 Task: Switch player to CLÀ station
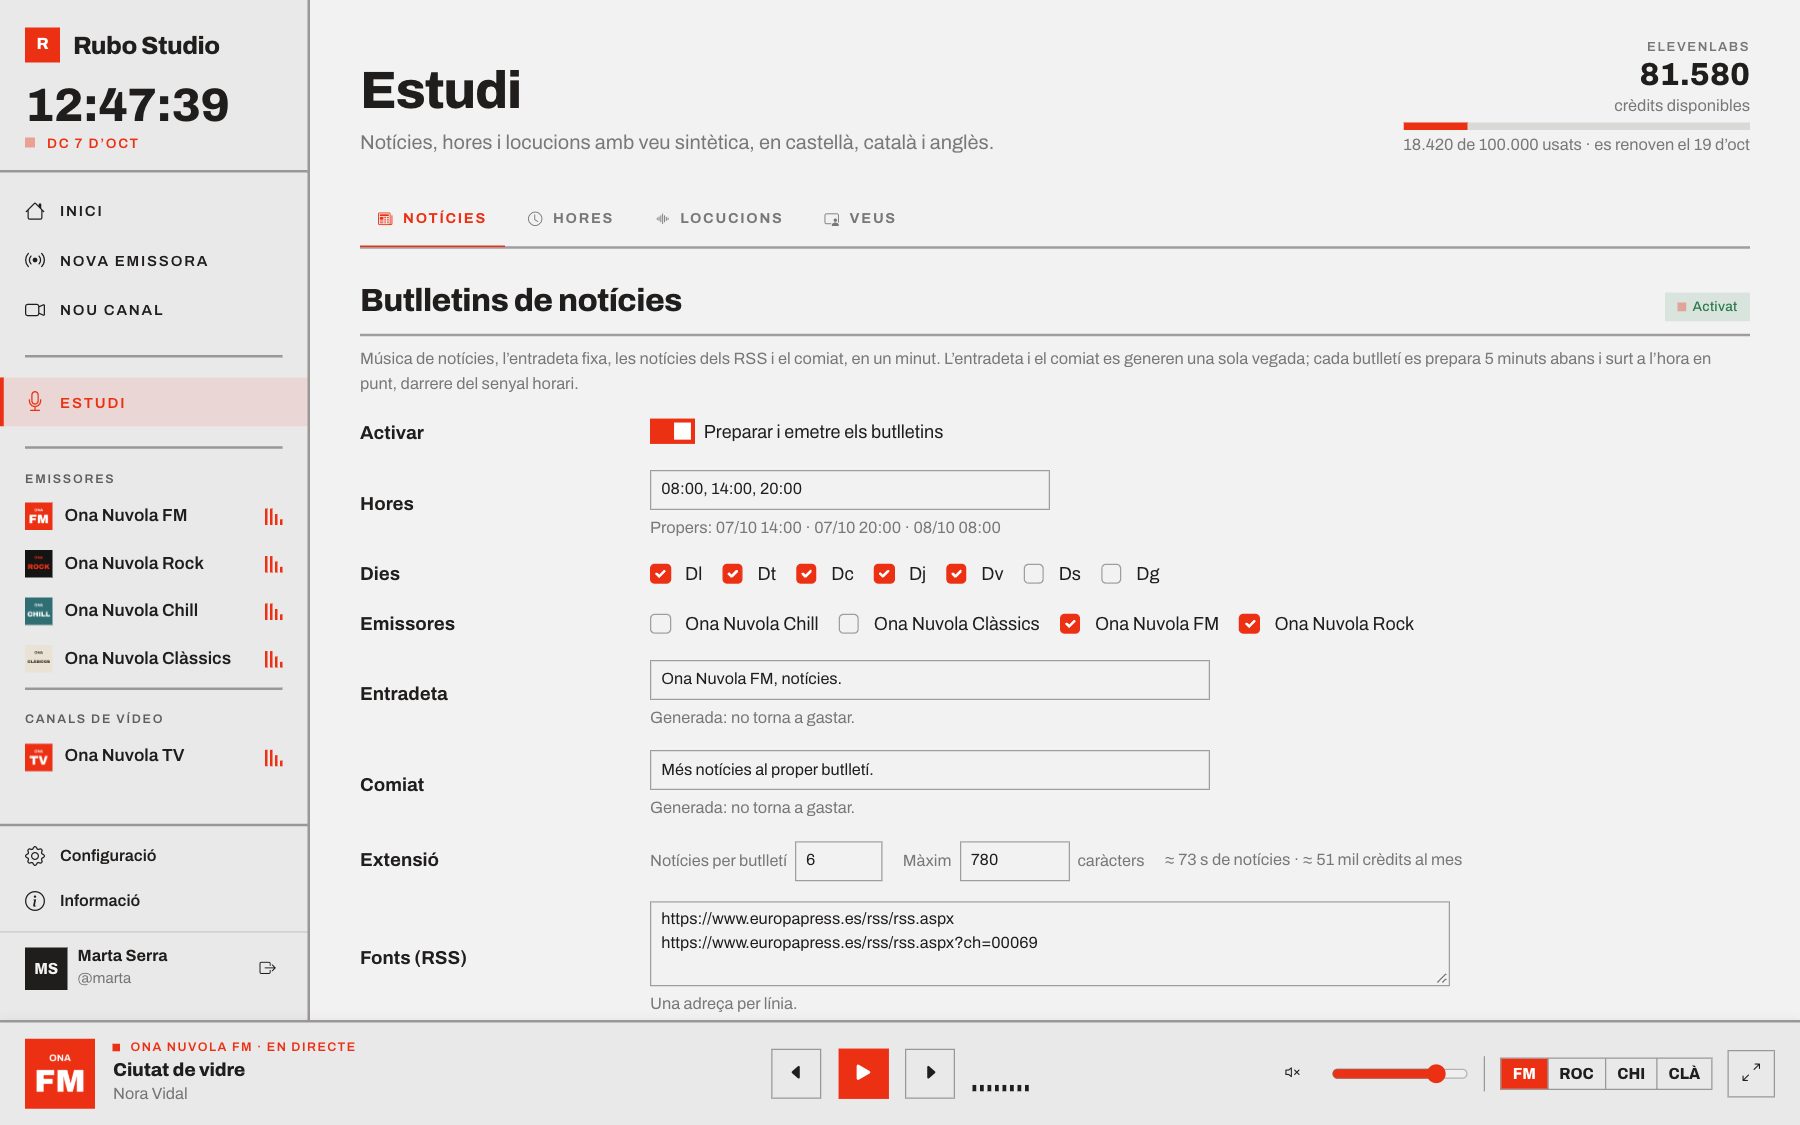pyautogui.click(x=1684, y=1073)
